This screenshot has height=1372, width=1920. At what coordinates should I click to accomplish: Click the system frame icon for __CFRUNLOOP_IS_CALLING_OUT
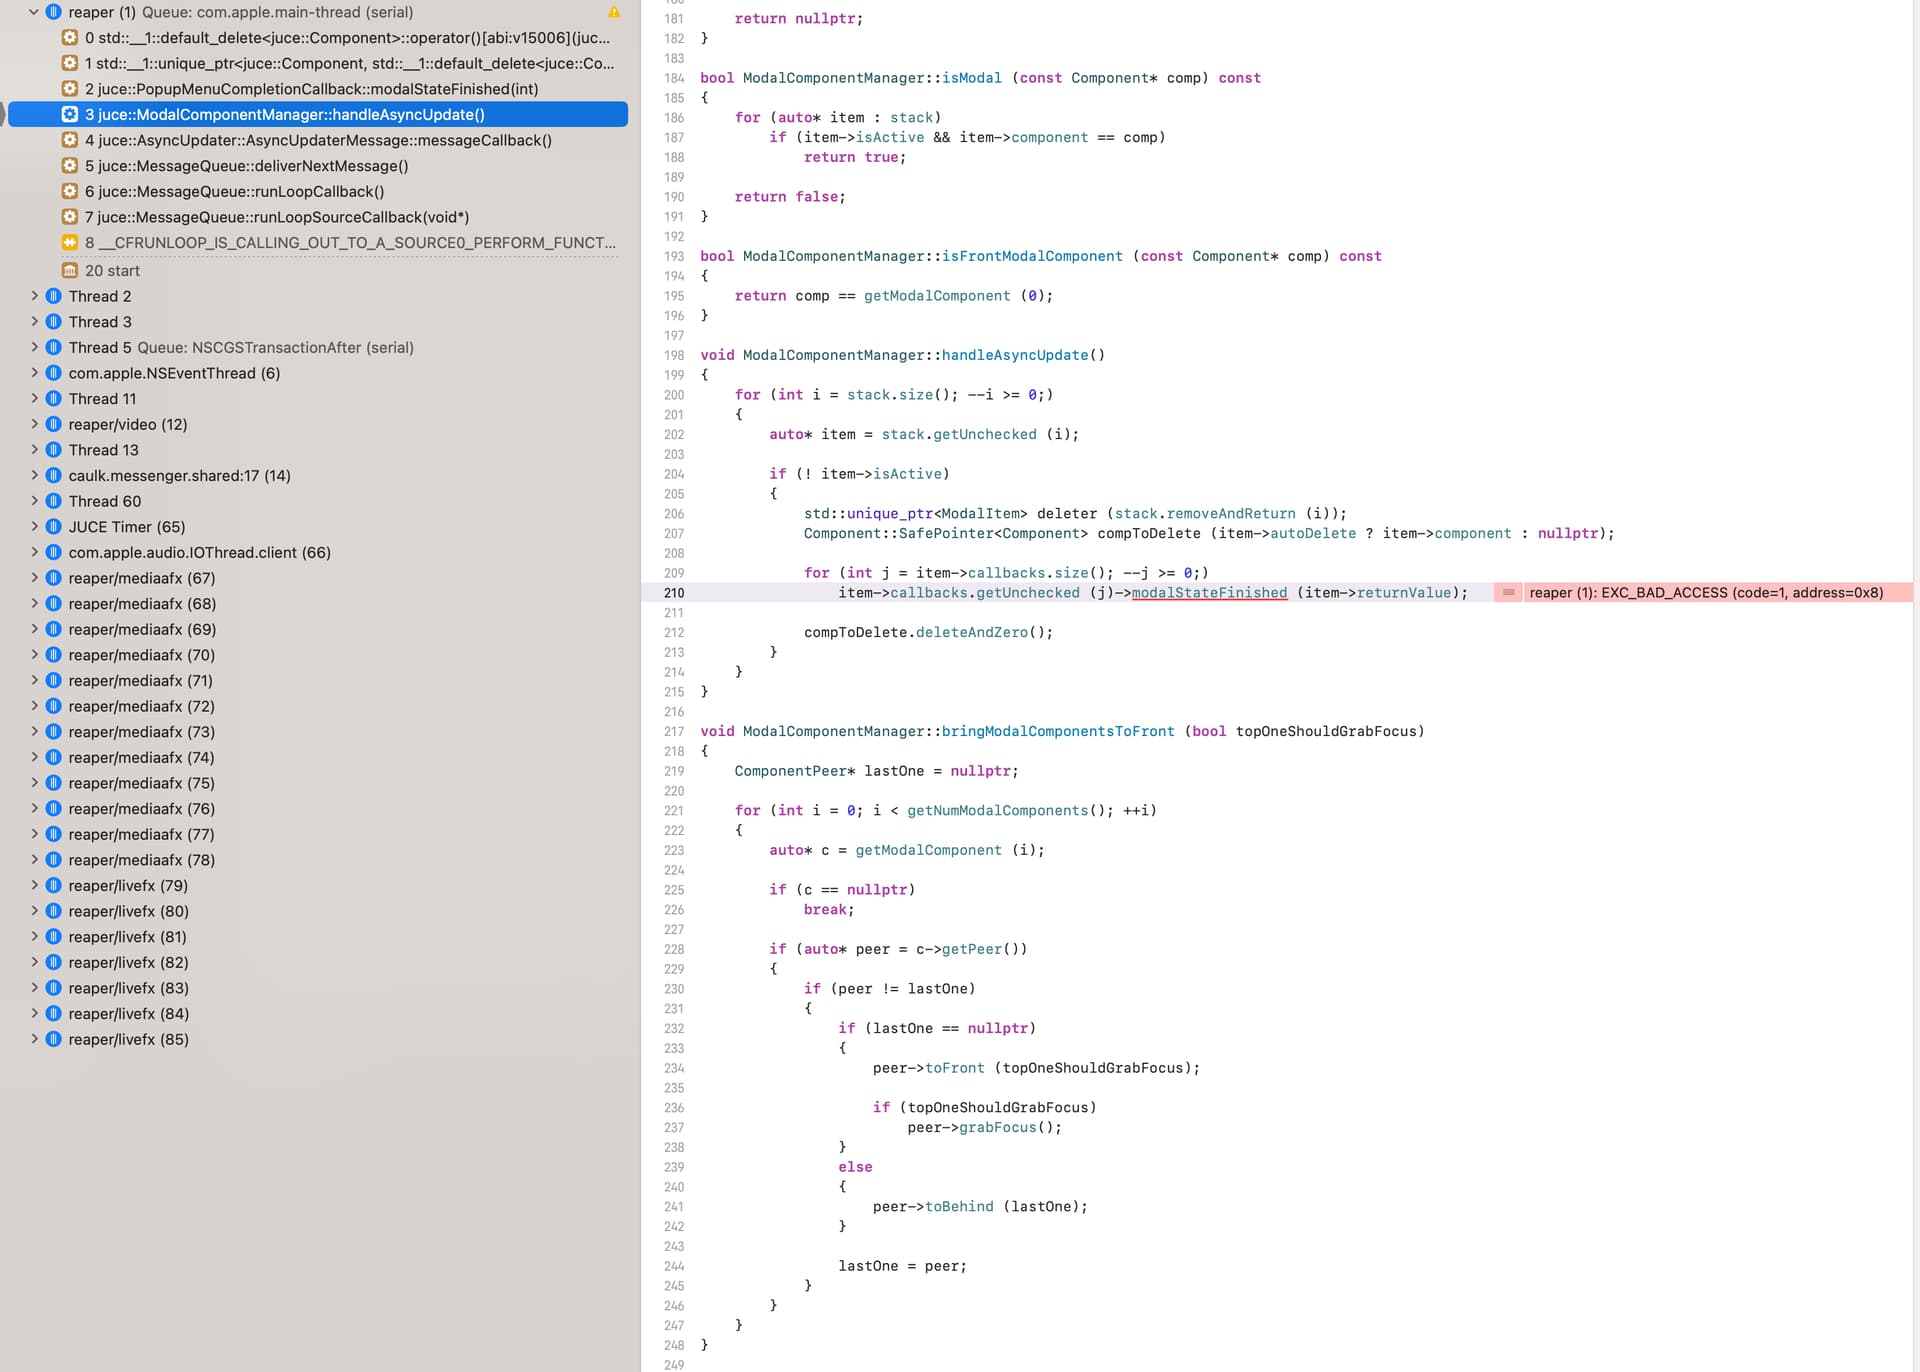[x=70, y=243]
